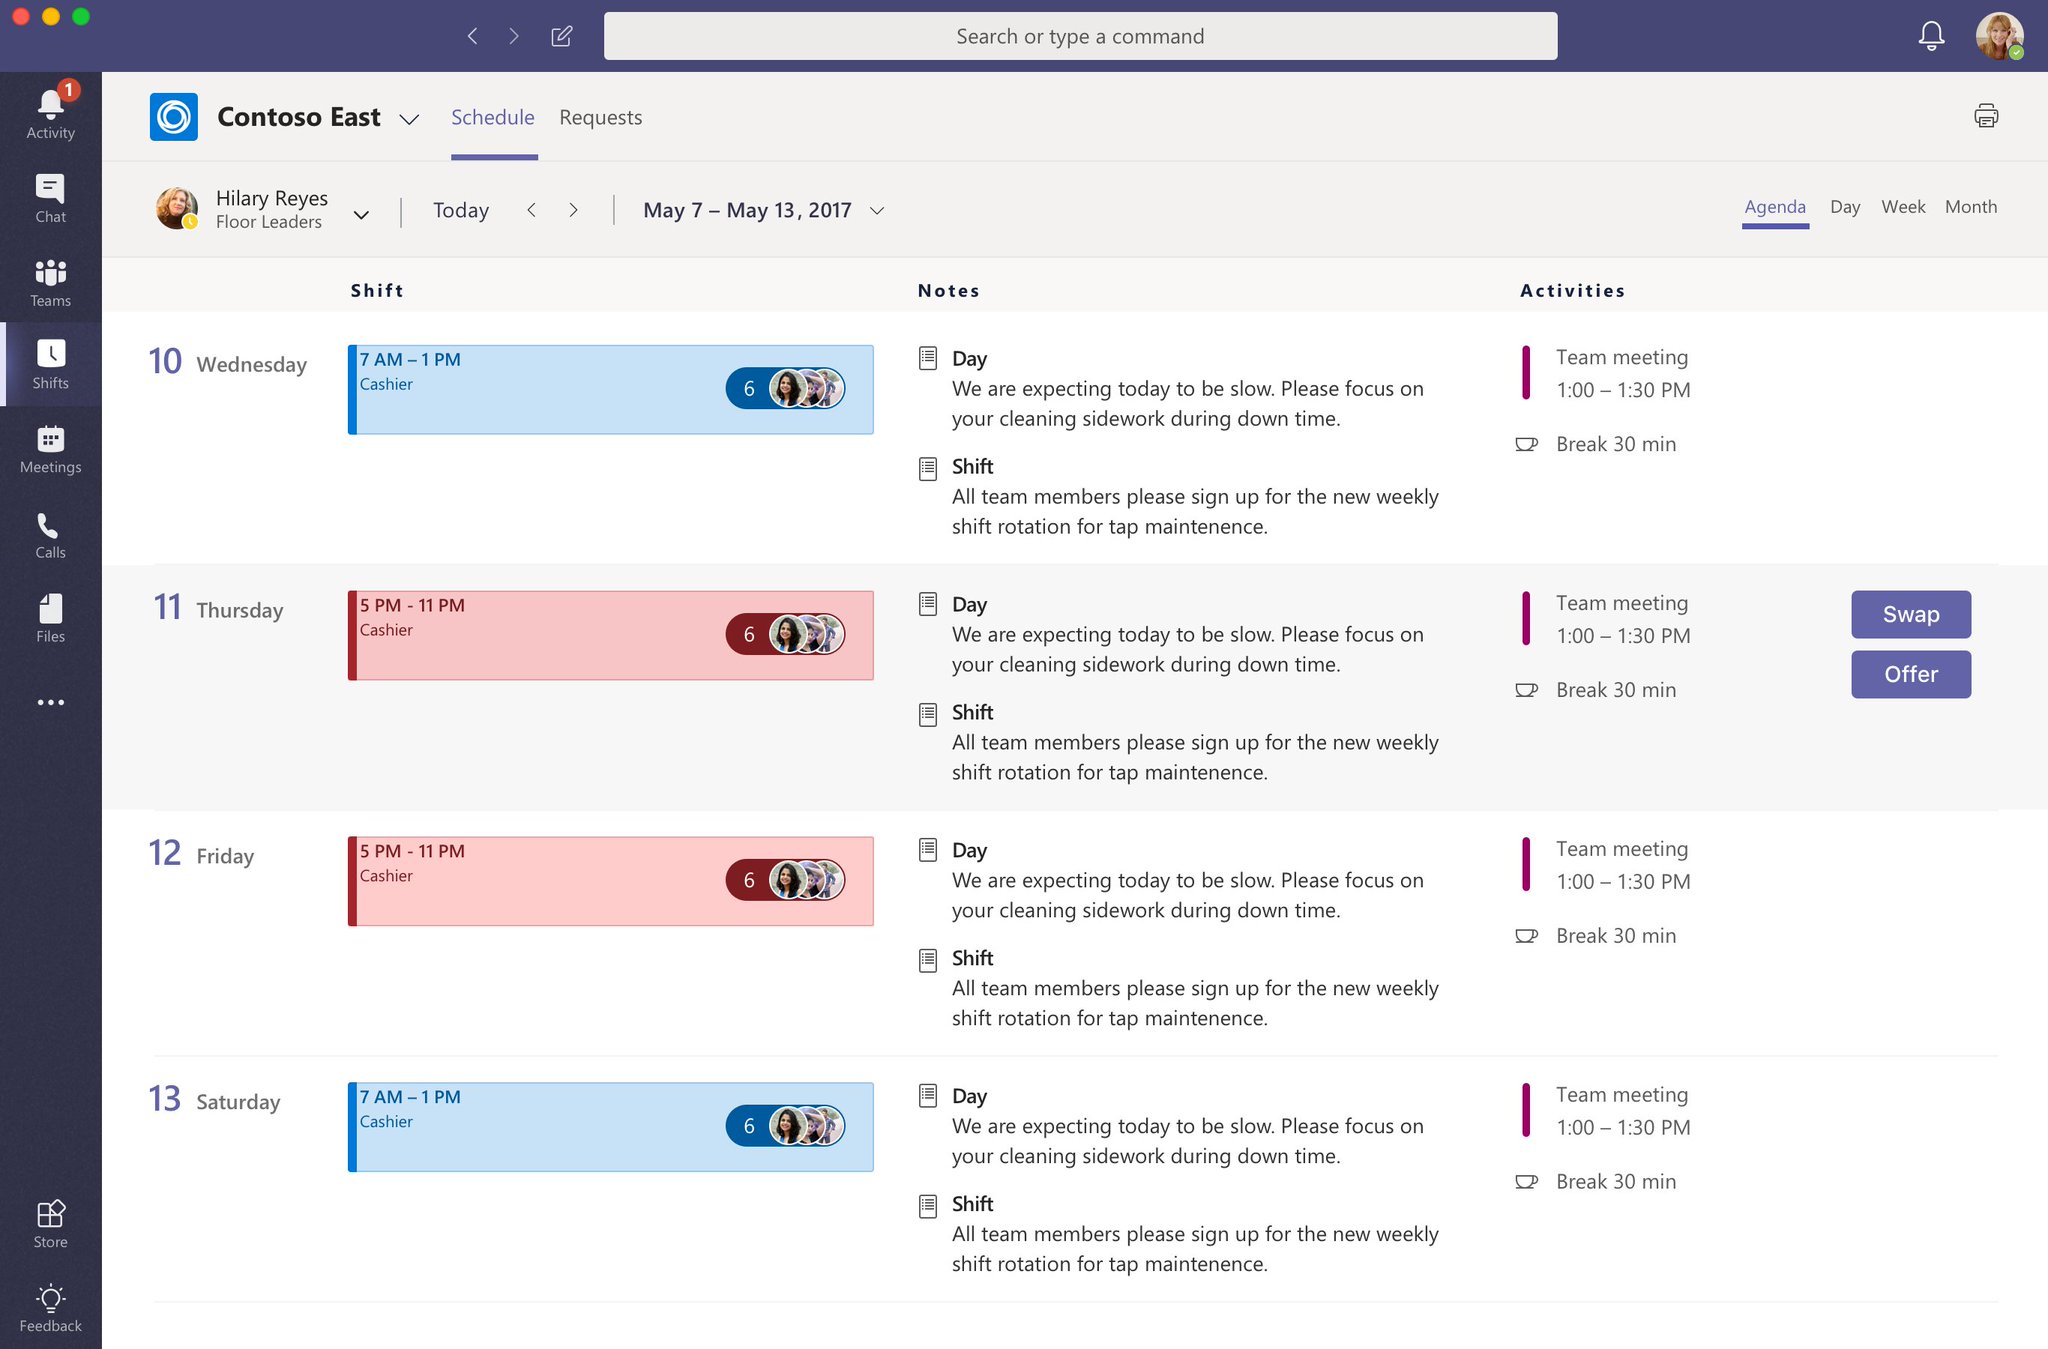
Task: Expand the Hilary Reyes member dropdown
Action: click(x=362, y=214)
